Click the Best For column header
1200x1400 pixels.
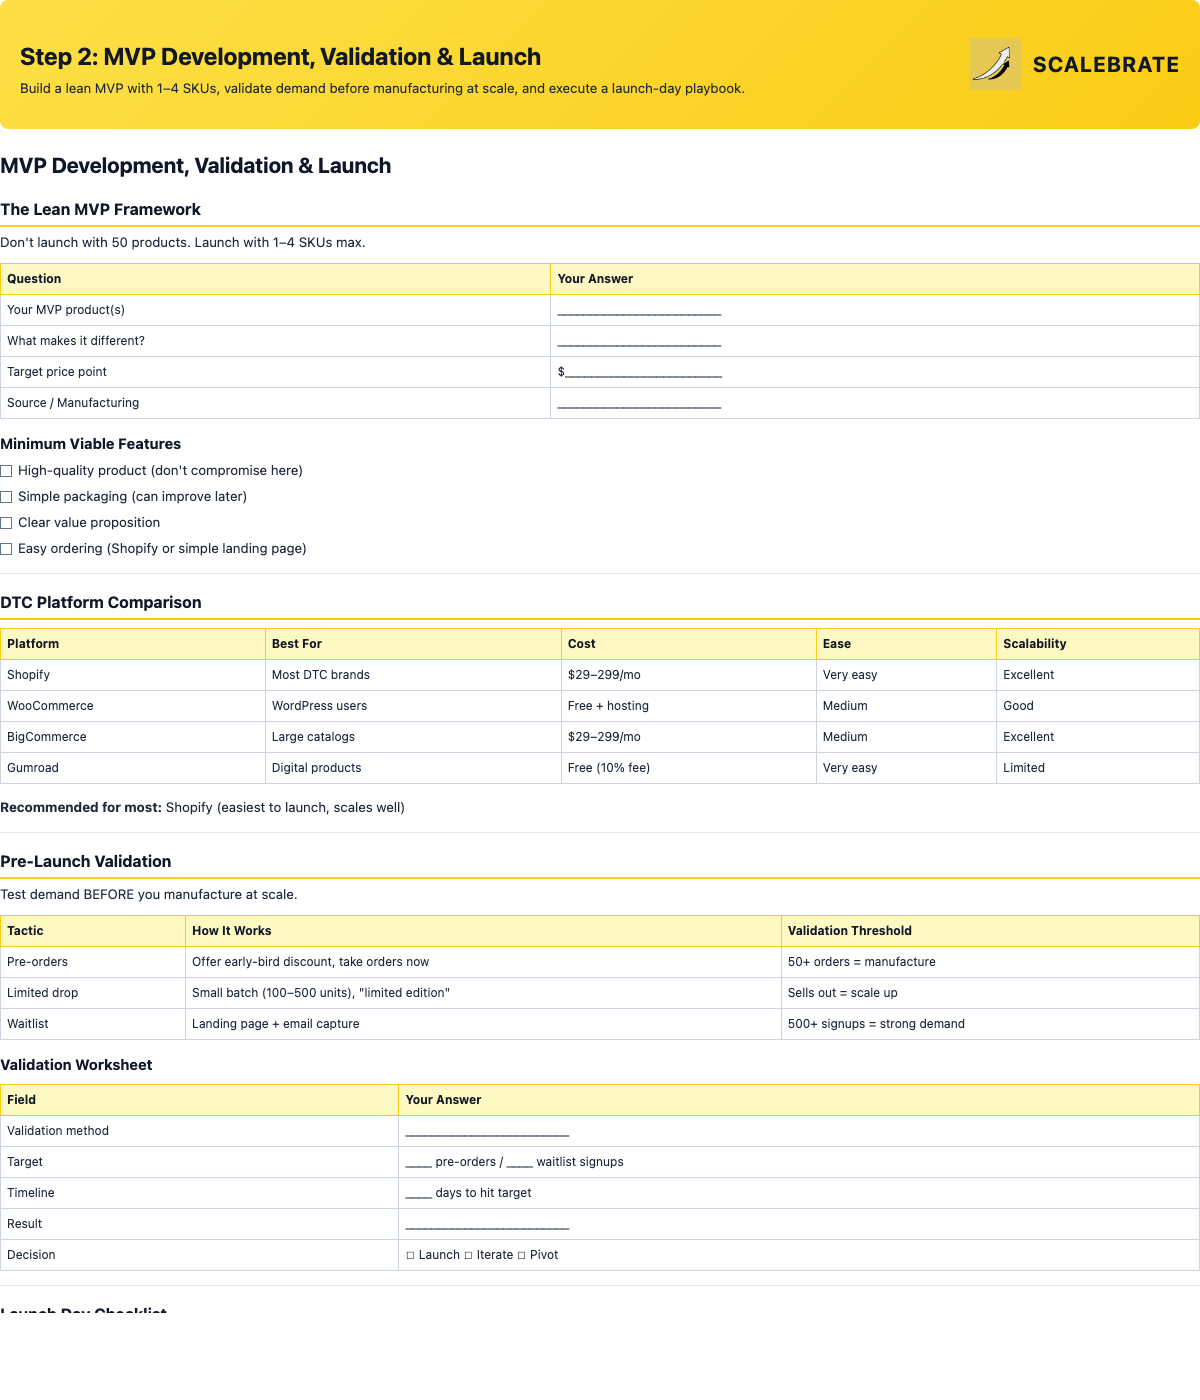[413, 644]
